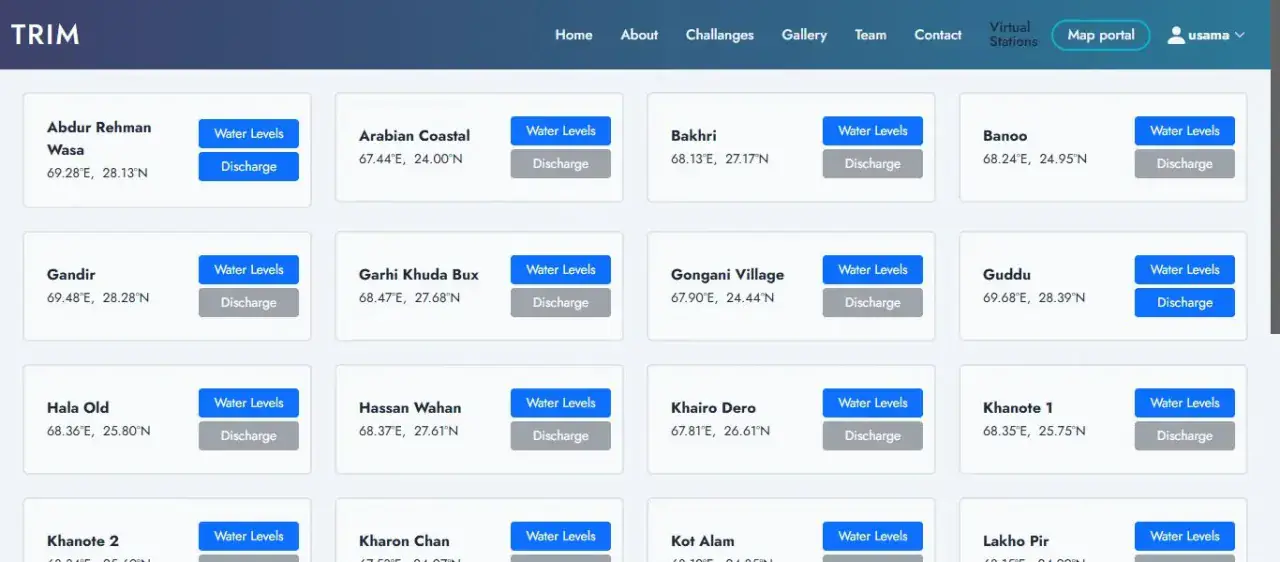View Water Levels for Hassan Wahan

click(x=561, y=403)
